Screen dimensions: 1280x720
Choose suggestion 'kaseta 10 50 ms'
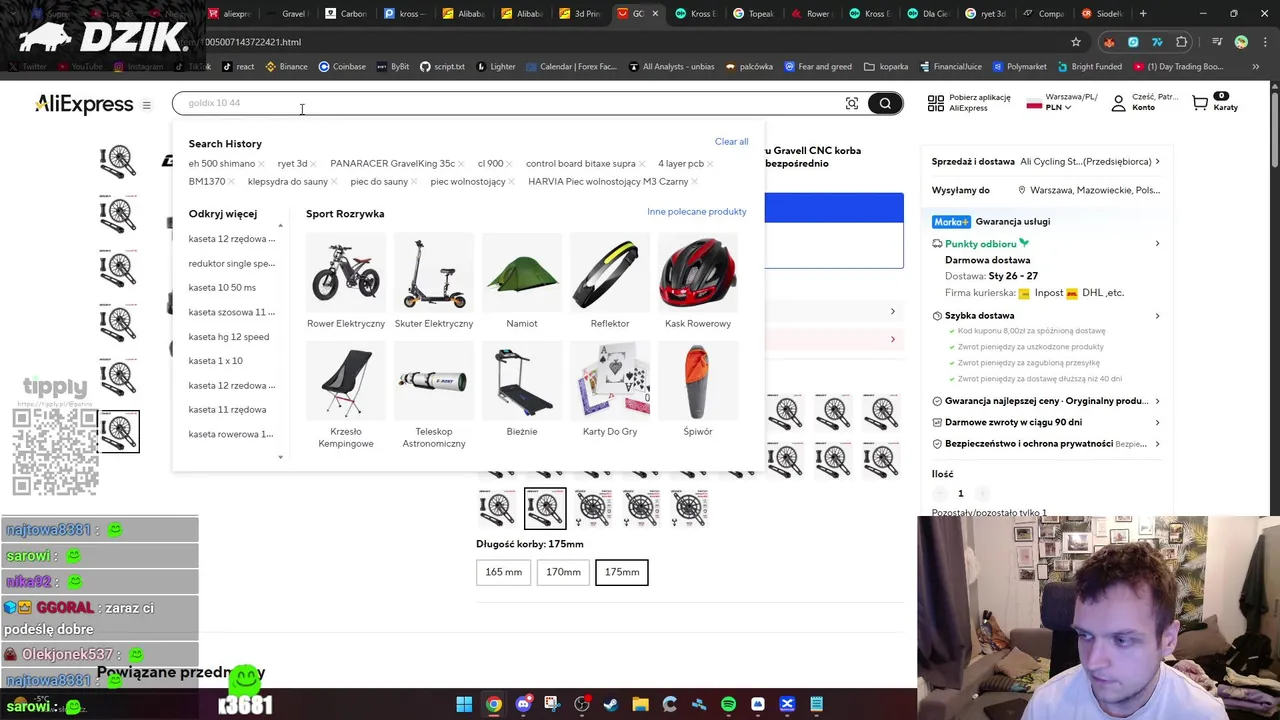coord(222,288)
